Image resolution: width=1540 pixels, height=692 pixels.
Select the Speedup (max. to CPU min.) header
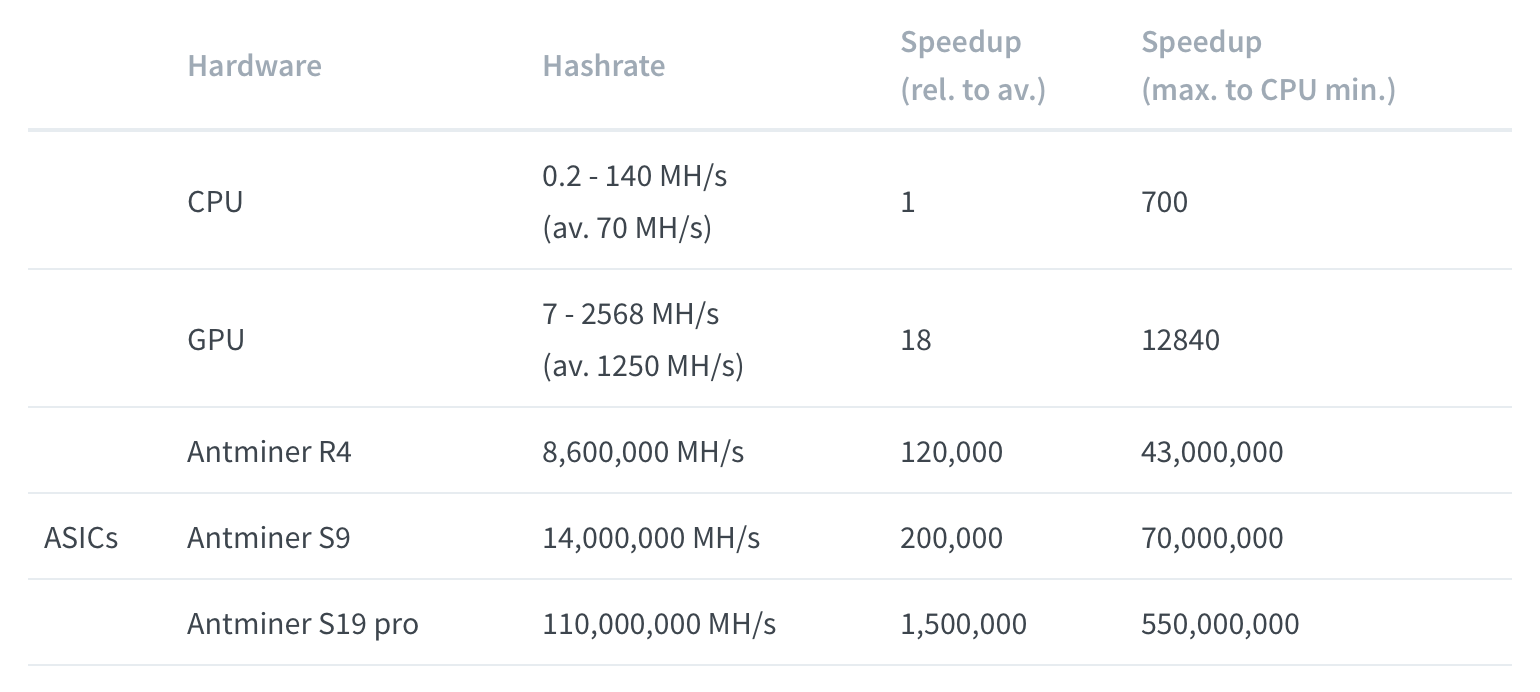point(1268,66)
